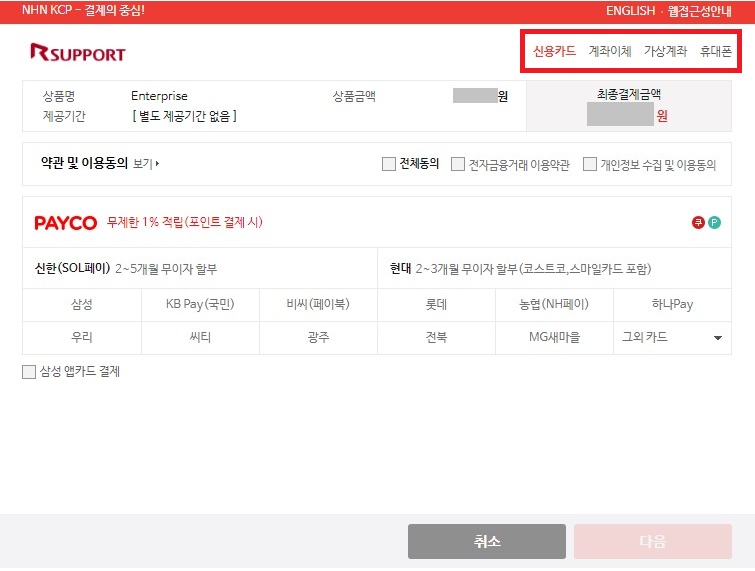Screen dimensions: 755x571
Task: Select the 신용카드 payment tab
Action: coord(554,51)
